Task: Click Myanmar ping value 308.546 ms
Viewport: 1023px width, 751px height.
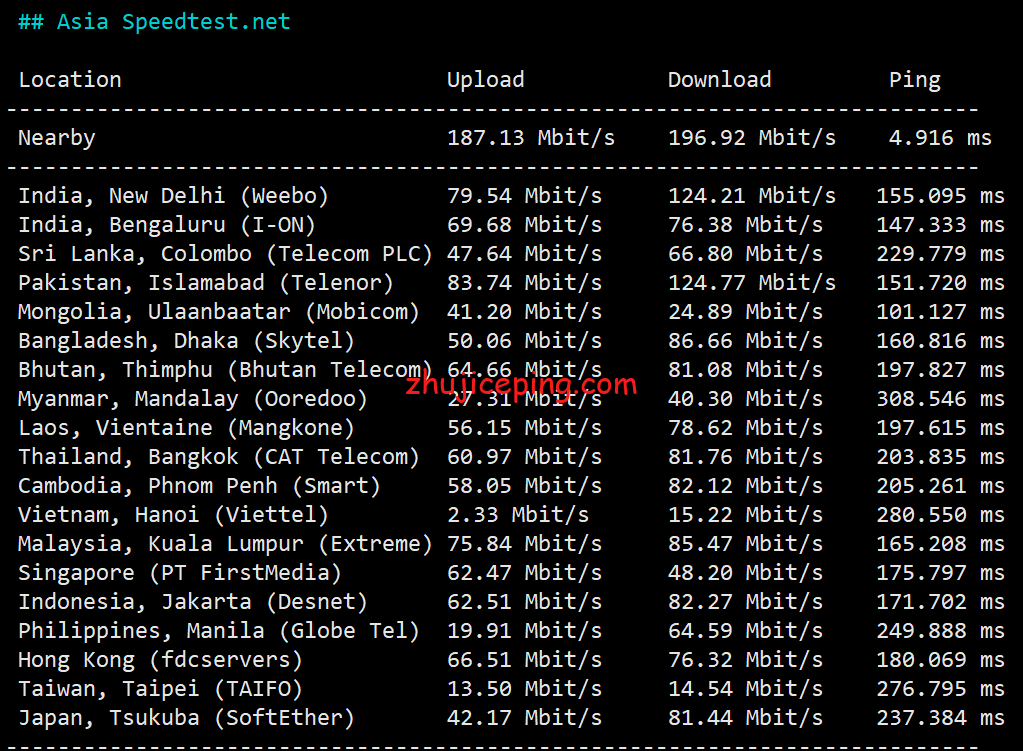Action: click(940, 399)
